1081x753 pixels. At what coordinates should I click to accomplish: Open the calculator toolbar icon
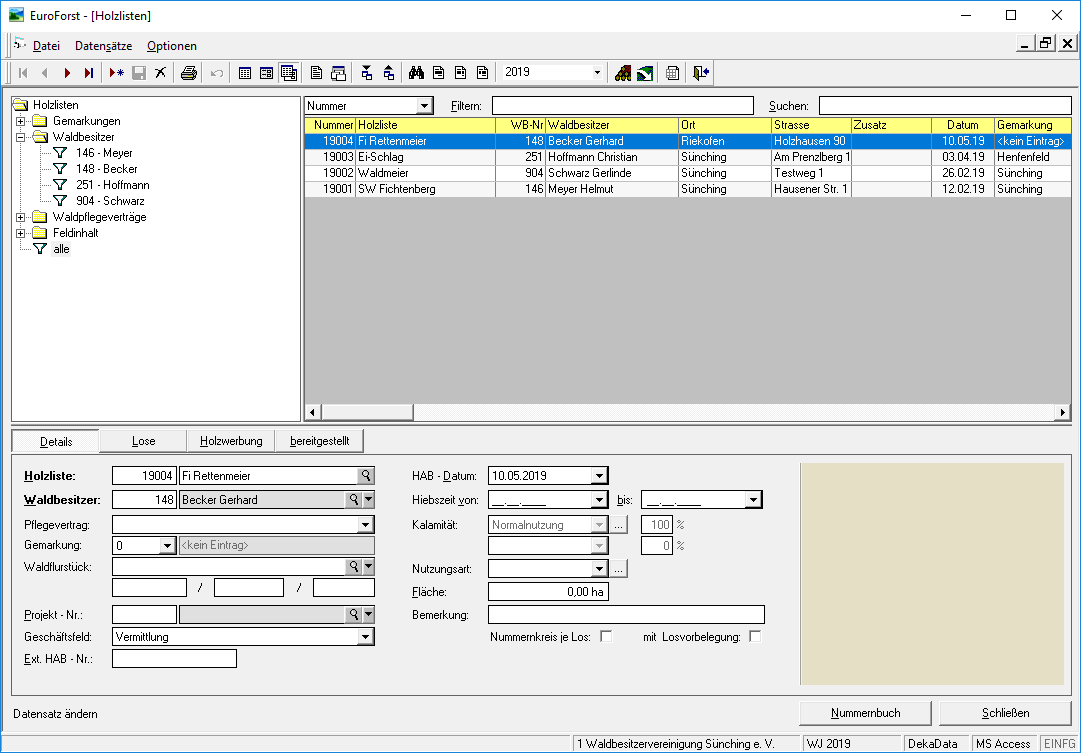[673, 72]
